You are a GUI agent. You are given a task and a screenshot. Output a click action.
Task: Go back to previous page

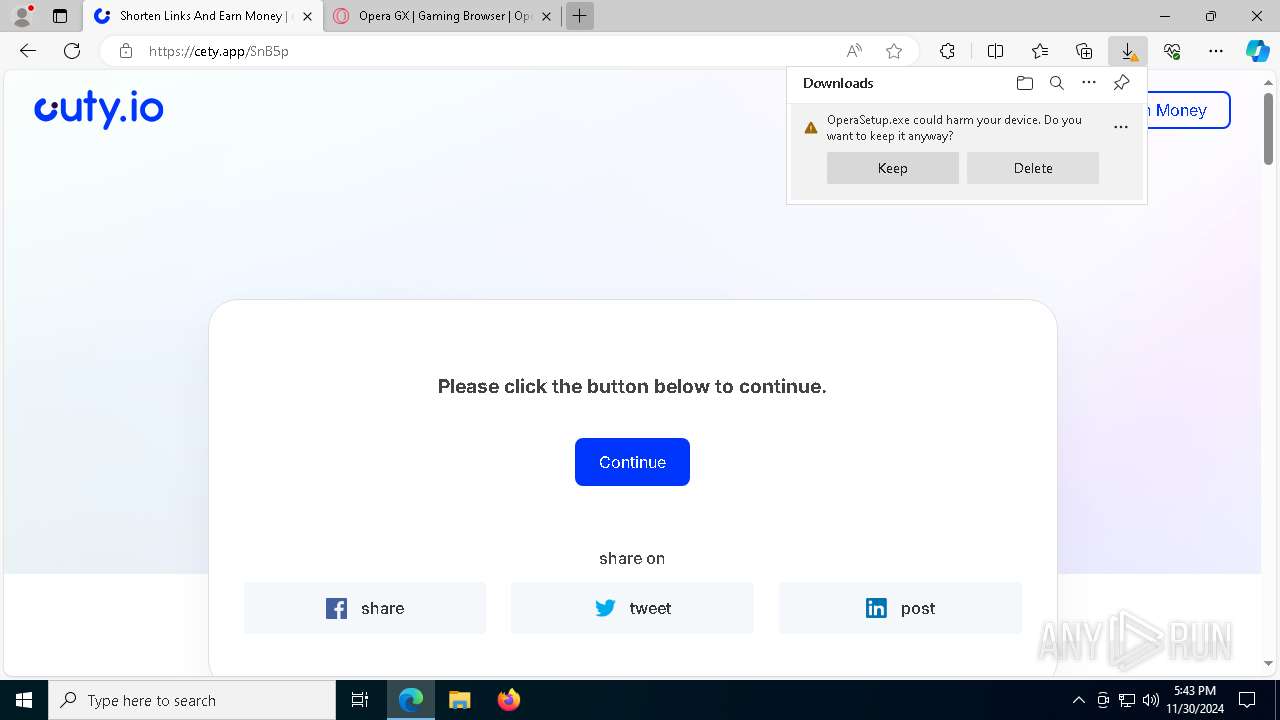click(x=28, y=51)
